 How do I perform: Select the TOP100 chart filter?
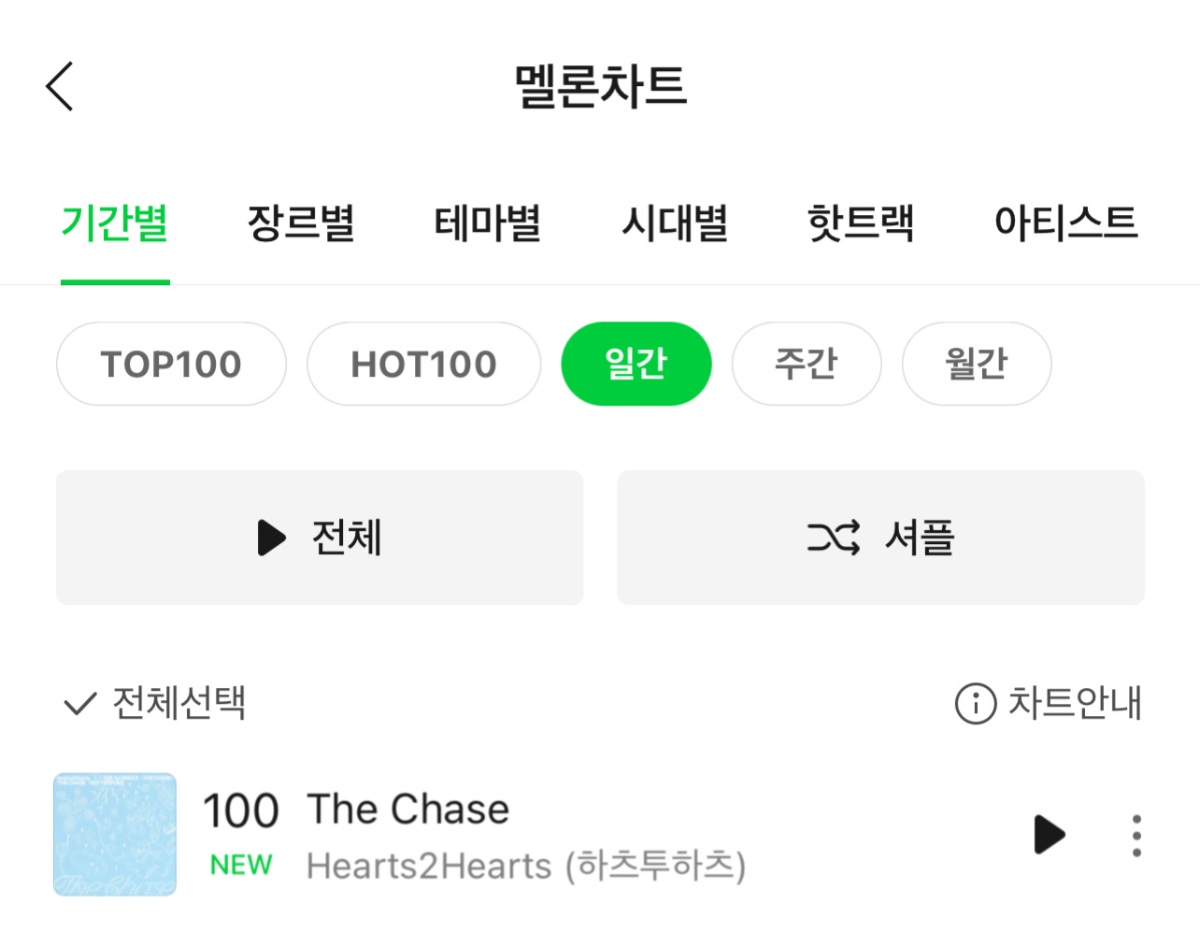point(171,364)
